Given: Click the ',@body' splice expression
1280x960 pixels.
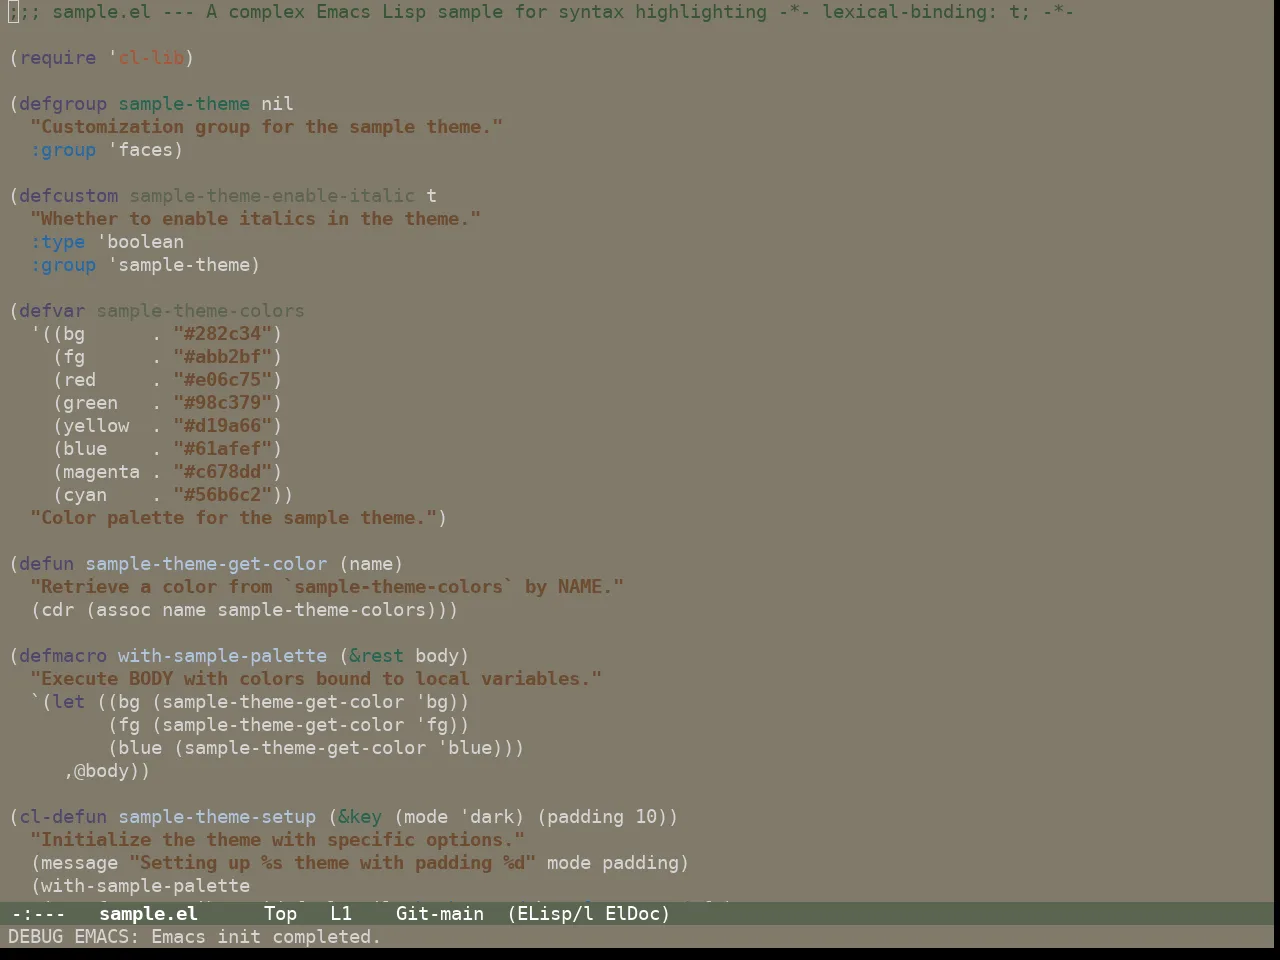Looking at the screenshot, I should coord(102,771).
